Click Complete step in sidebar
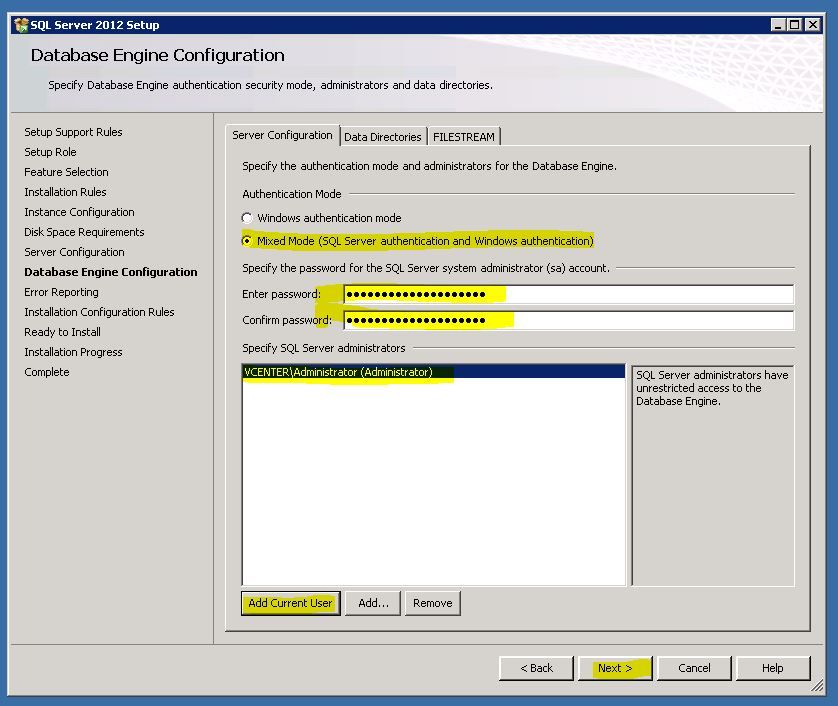 (x=46, y=372)
